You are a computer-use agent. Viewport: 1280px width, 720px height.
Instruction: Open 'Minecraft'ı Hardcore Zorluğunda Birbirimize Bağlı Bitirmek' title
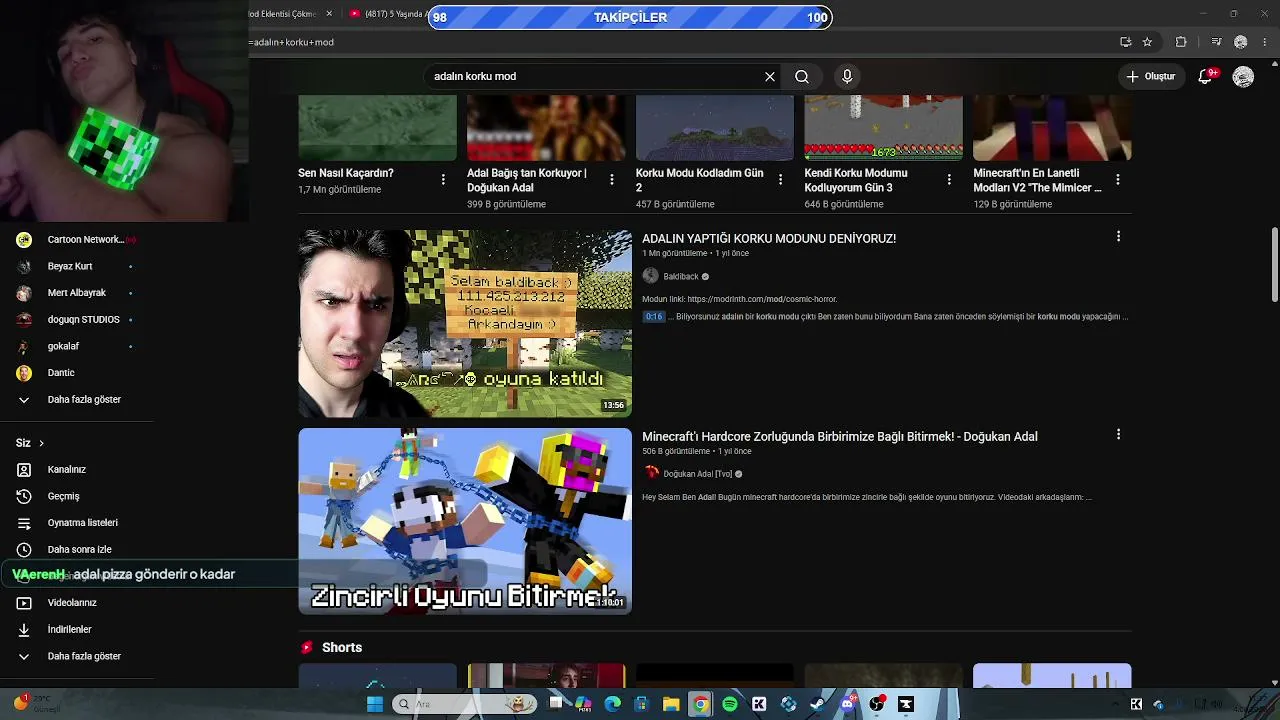click(840, 437)
